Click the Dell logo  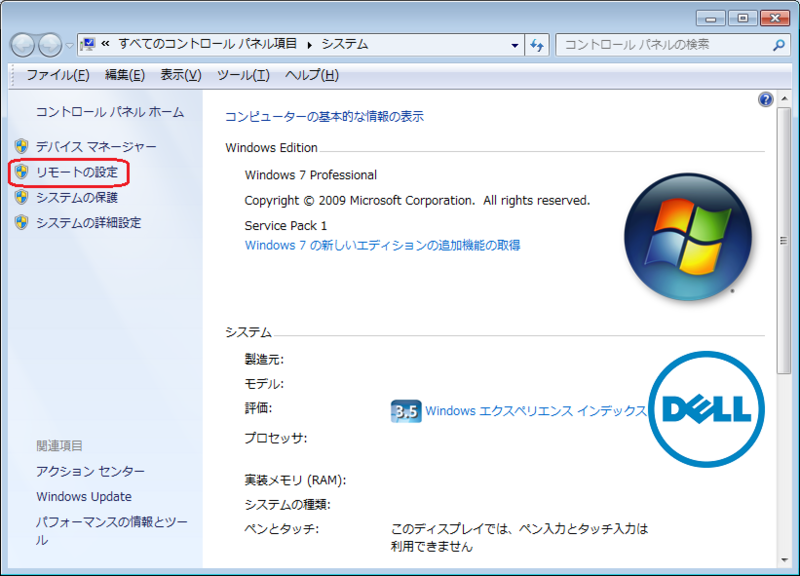[x=705, y=410]
